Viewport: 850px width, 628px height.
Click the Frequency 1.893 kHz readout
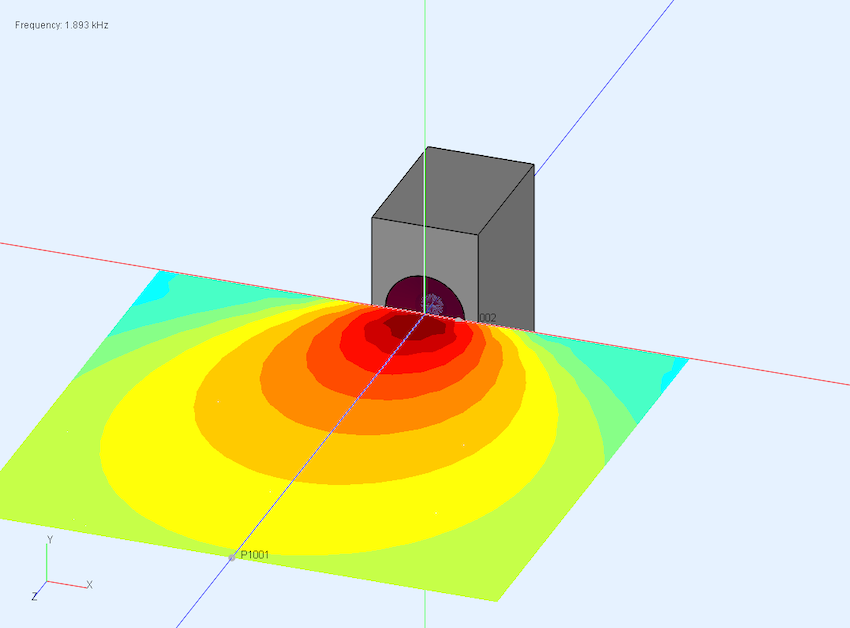61,24
